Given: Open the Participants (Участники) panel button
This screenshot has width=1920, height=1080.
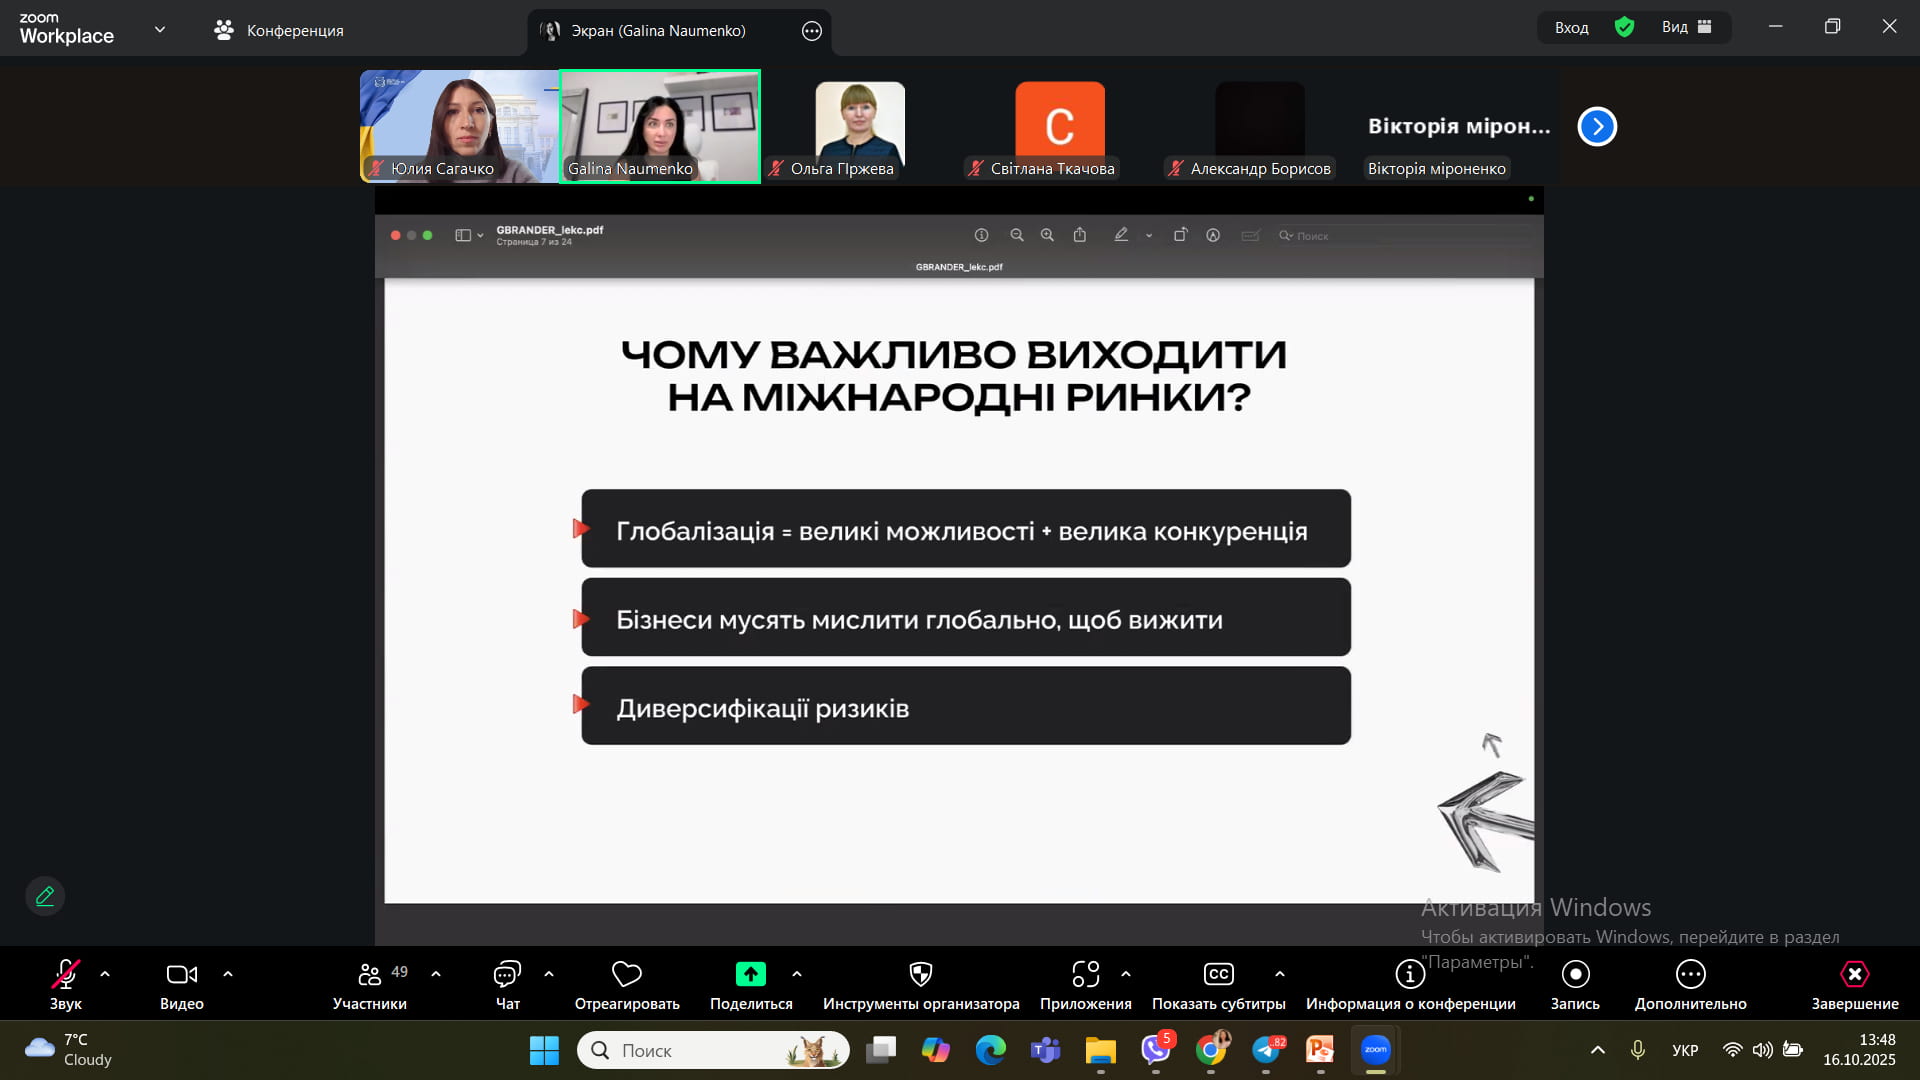Looking at the screenshot, I should click(370, 974).
